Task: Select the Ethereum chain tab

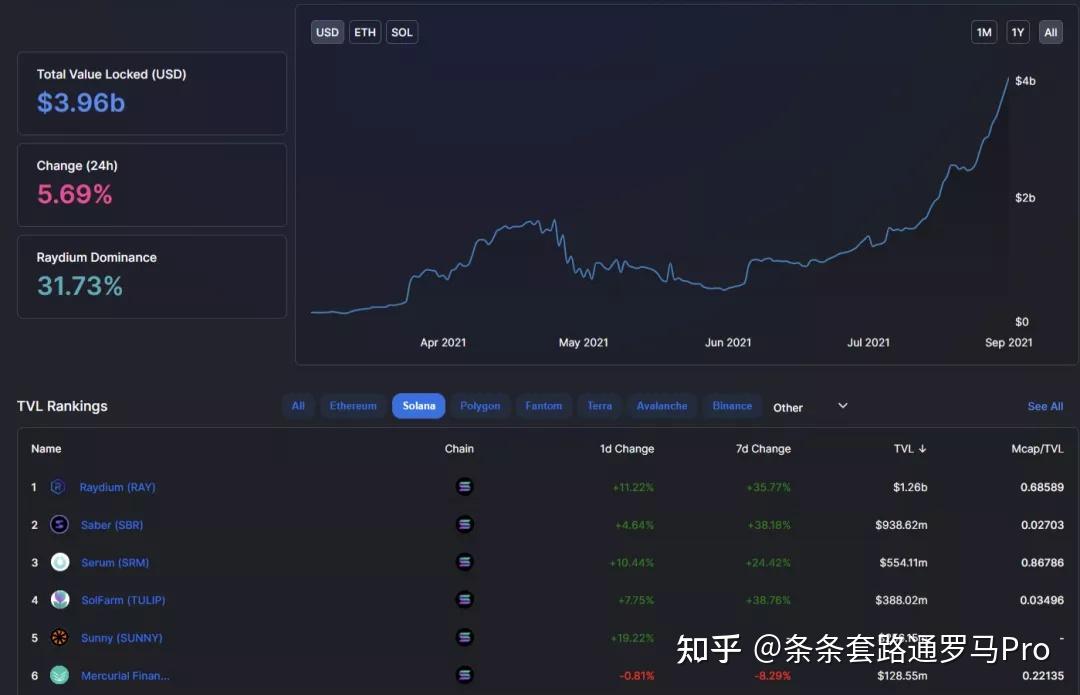Action: pos(353,406)
